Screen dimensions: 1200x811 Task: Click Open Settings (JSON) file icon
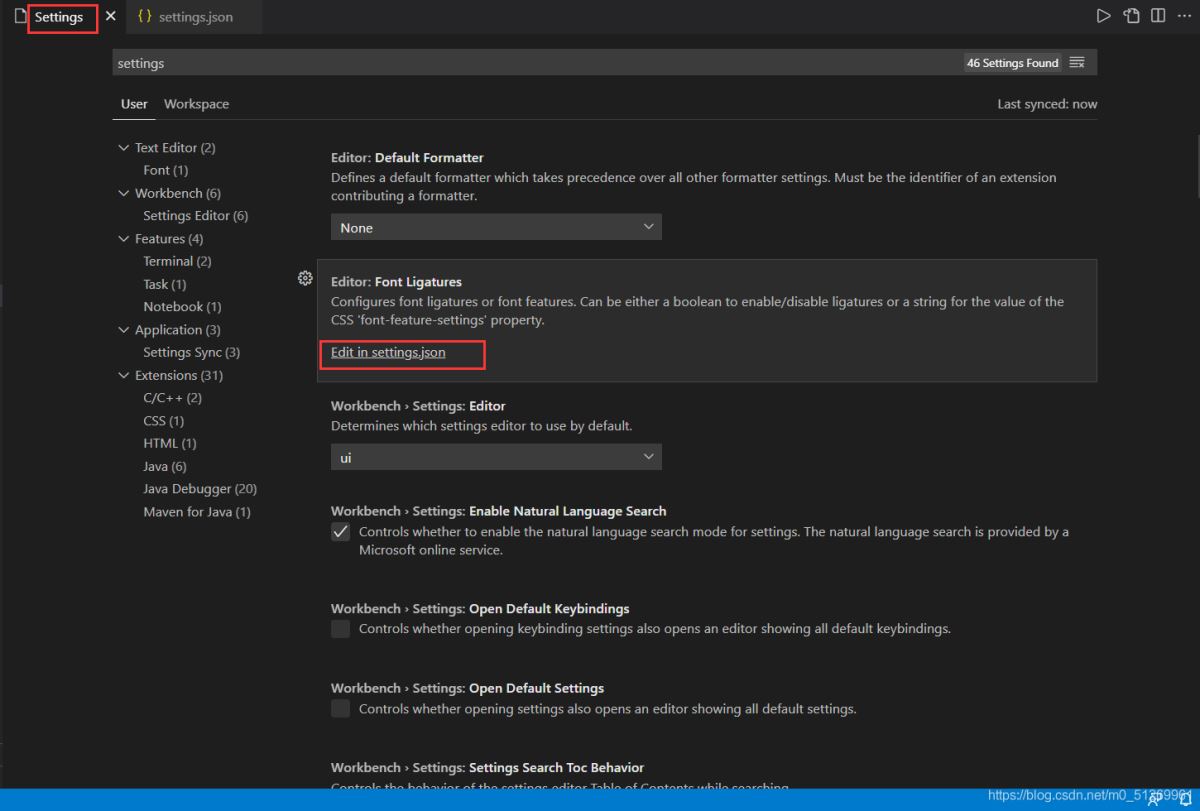1131,16
